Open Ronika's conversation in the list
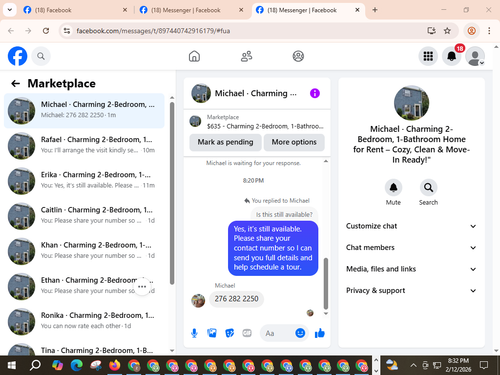500x375 pixels. pos(84,321)
